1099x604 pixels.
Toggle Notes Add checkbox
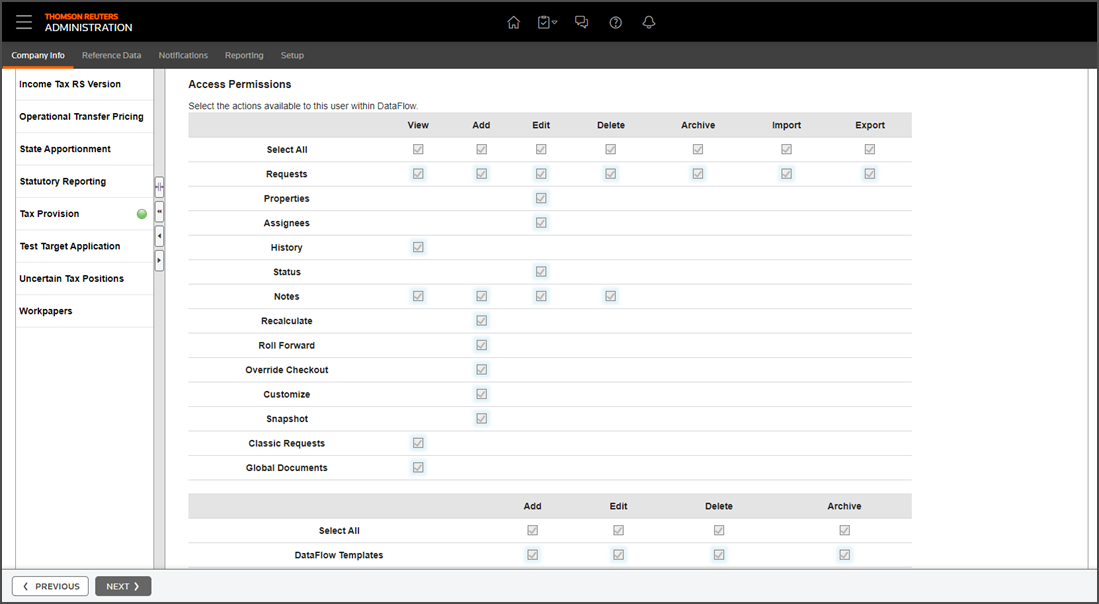click(482, 296)
